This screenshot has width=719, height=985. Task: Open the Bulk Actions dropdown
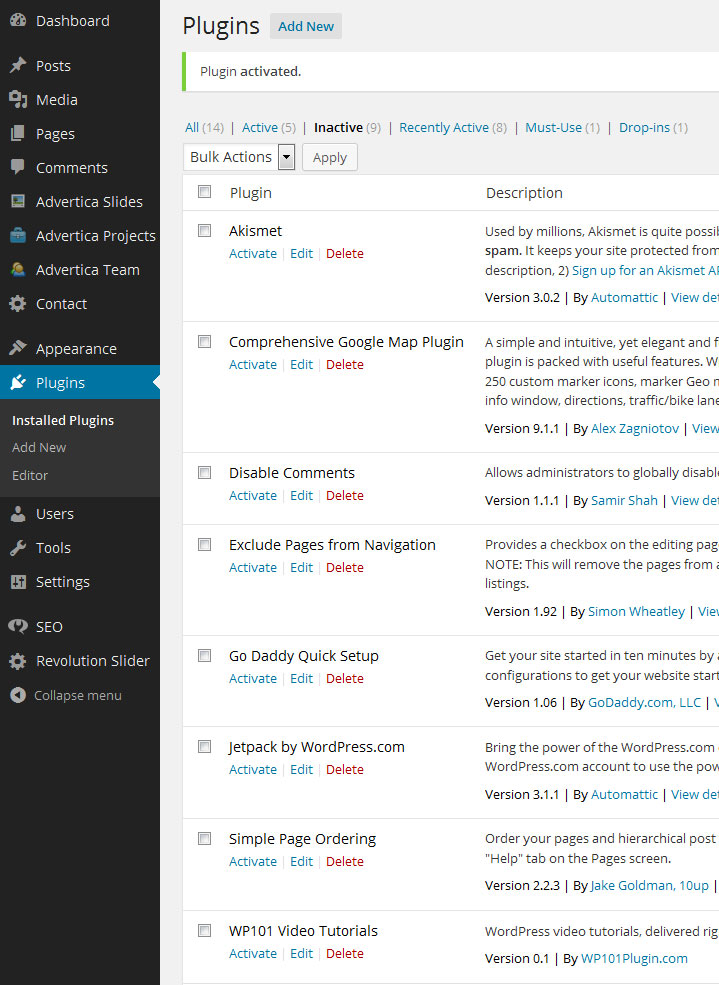point(239,157)
